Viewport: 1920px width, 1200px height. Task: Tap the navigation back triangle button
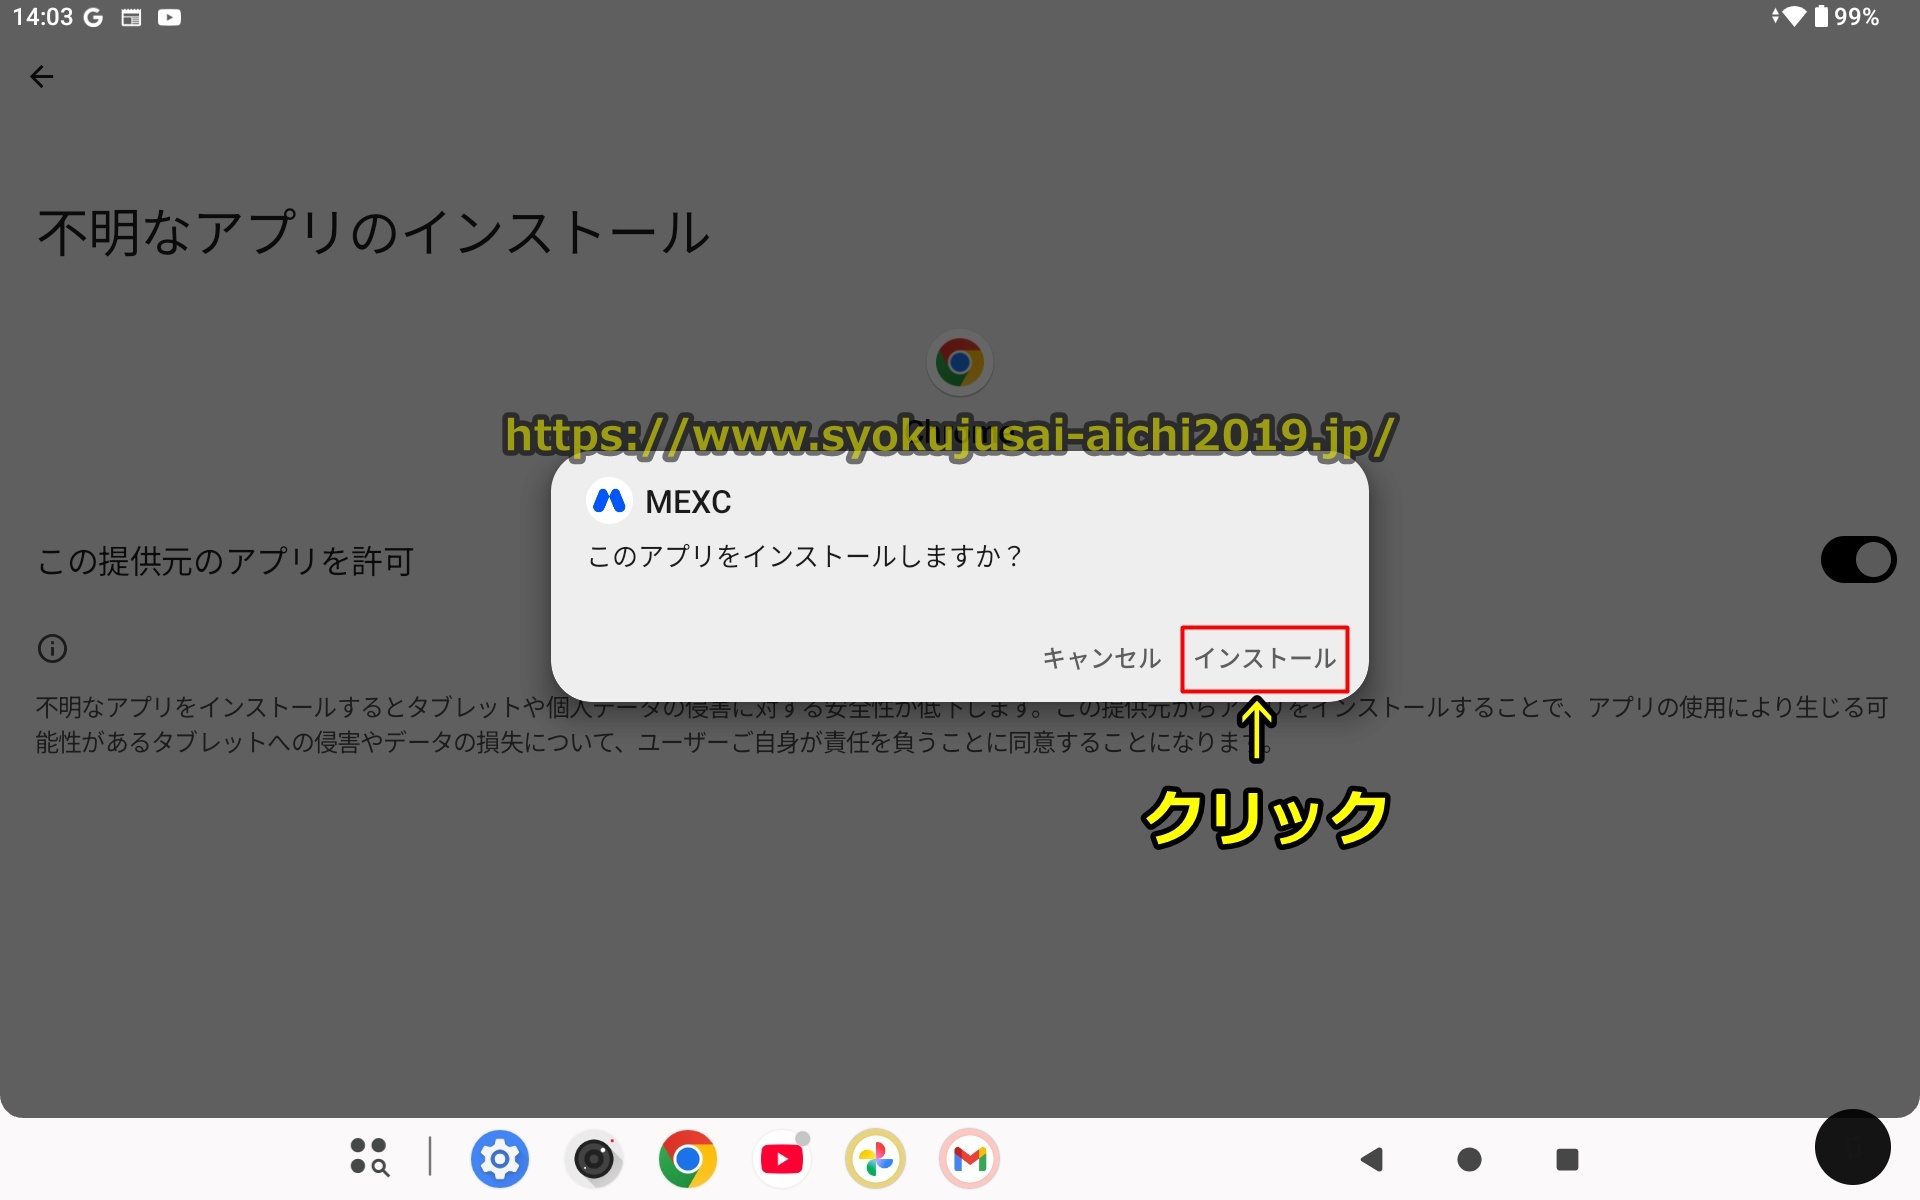(x=1372, y=1159)
